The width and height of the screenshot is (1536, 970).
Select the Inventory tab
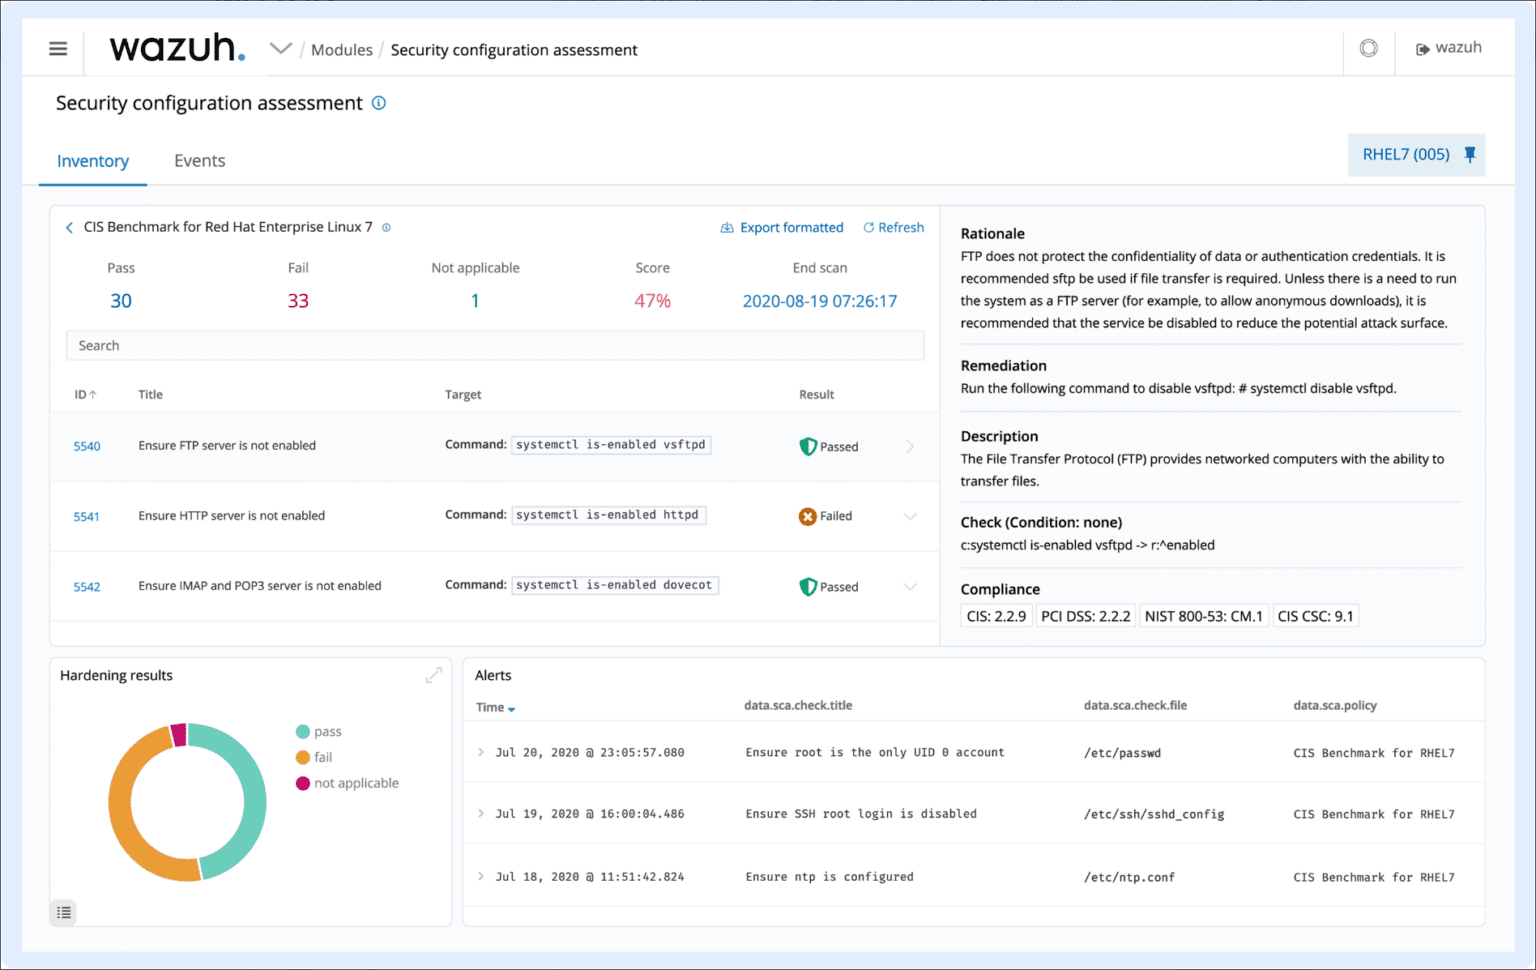[92, 160]
